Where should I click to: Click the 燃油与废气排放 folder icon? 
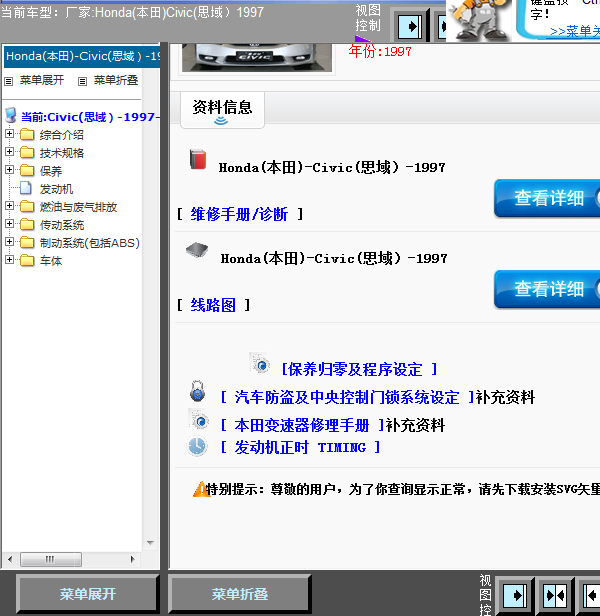coord(27,207)
